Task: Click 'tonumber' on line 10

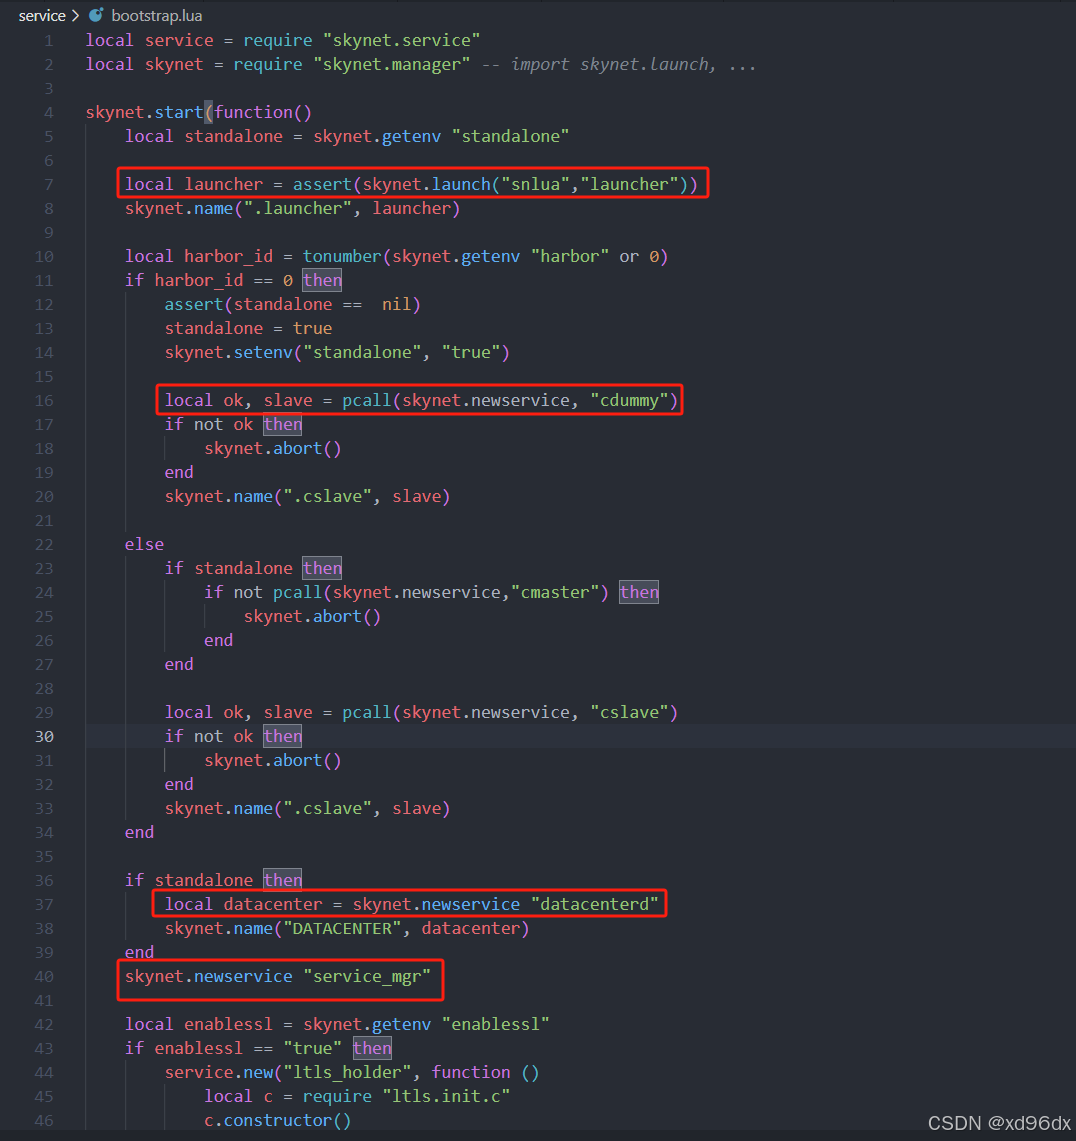Action: tap(342, 256)
